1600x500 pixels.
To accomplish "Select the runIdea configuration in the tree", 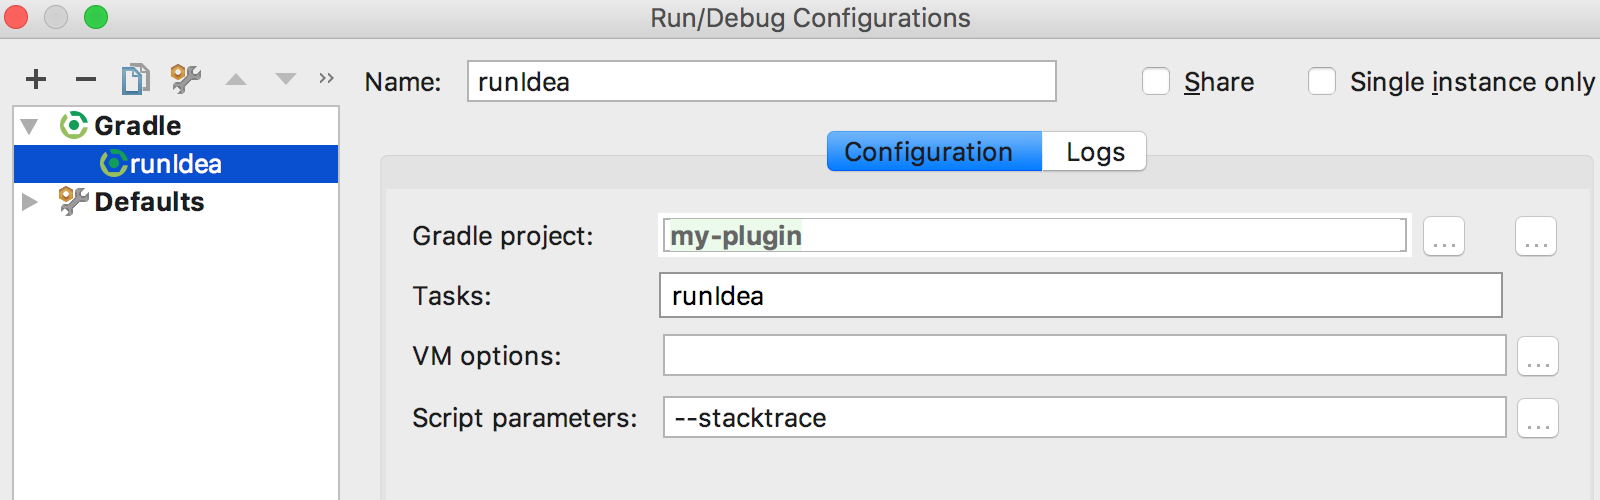I will pos(175,164).
